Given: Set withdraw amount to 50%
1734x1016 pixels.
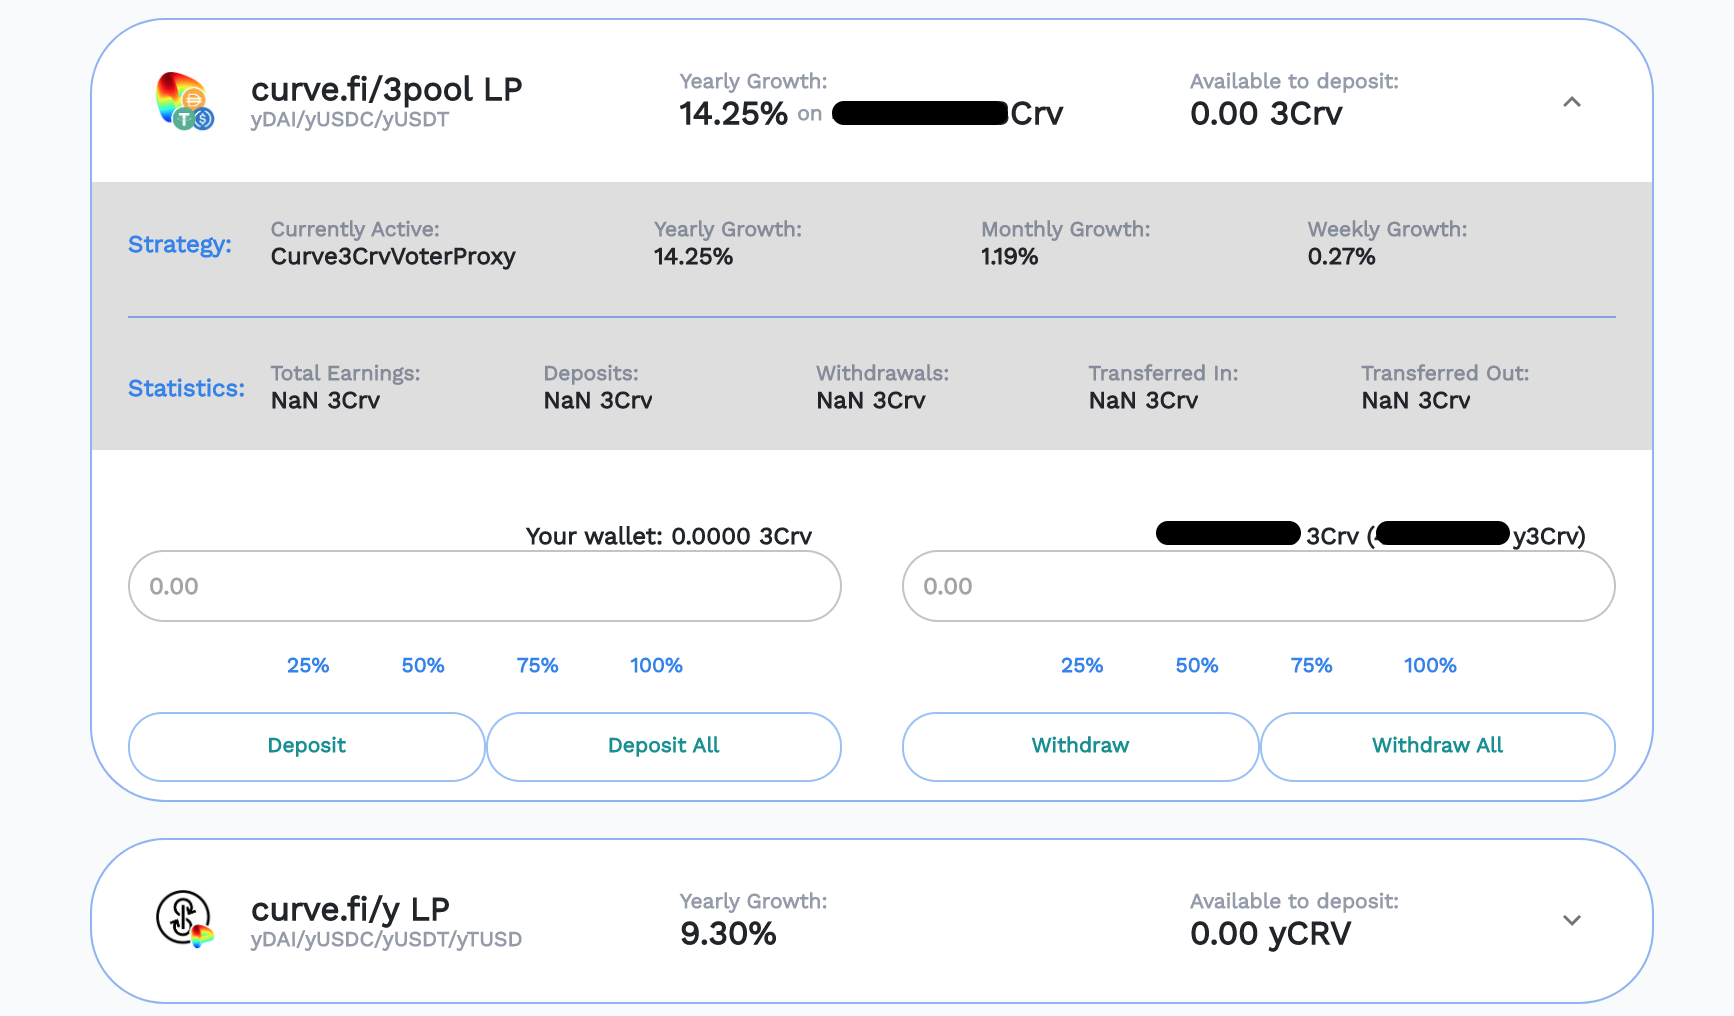Looking at the screenshot, I should click(x=1197, y=665).
